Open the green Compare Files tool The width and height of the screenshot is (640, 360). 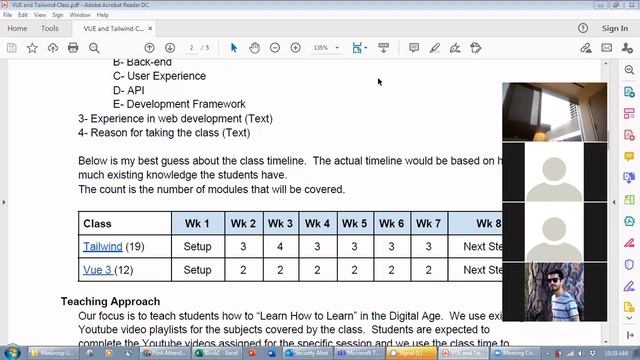coord(629,200)
